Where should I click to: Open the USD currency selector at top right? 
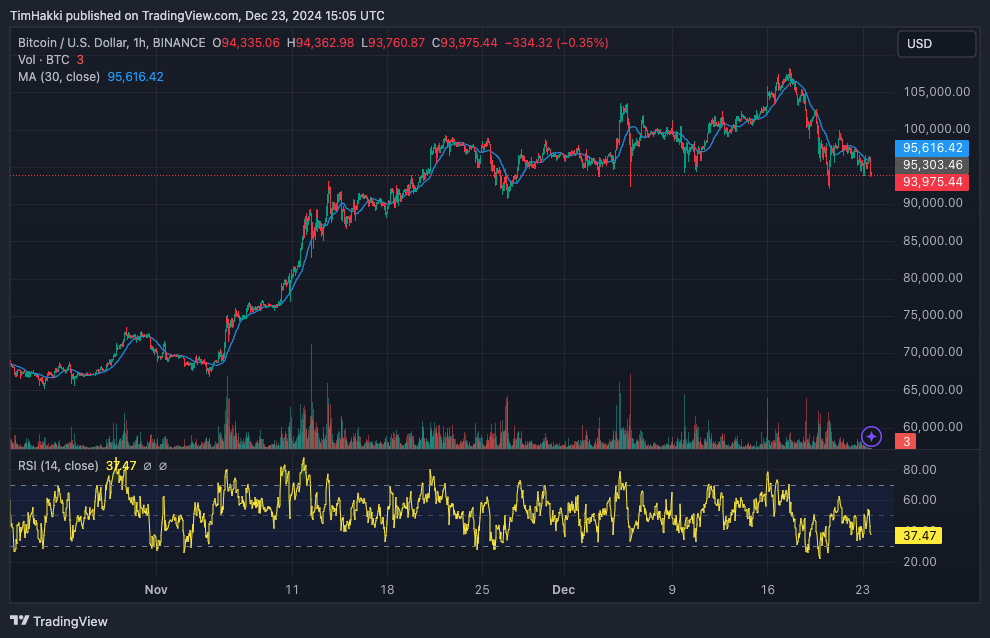click(x=936, y=43)
